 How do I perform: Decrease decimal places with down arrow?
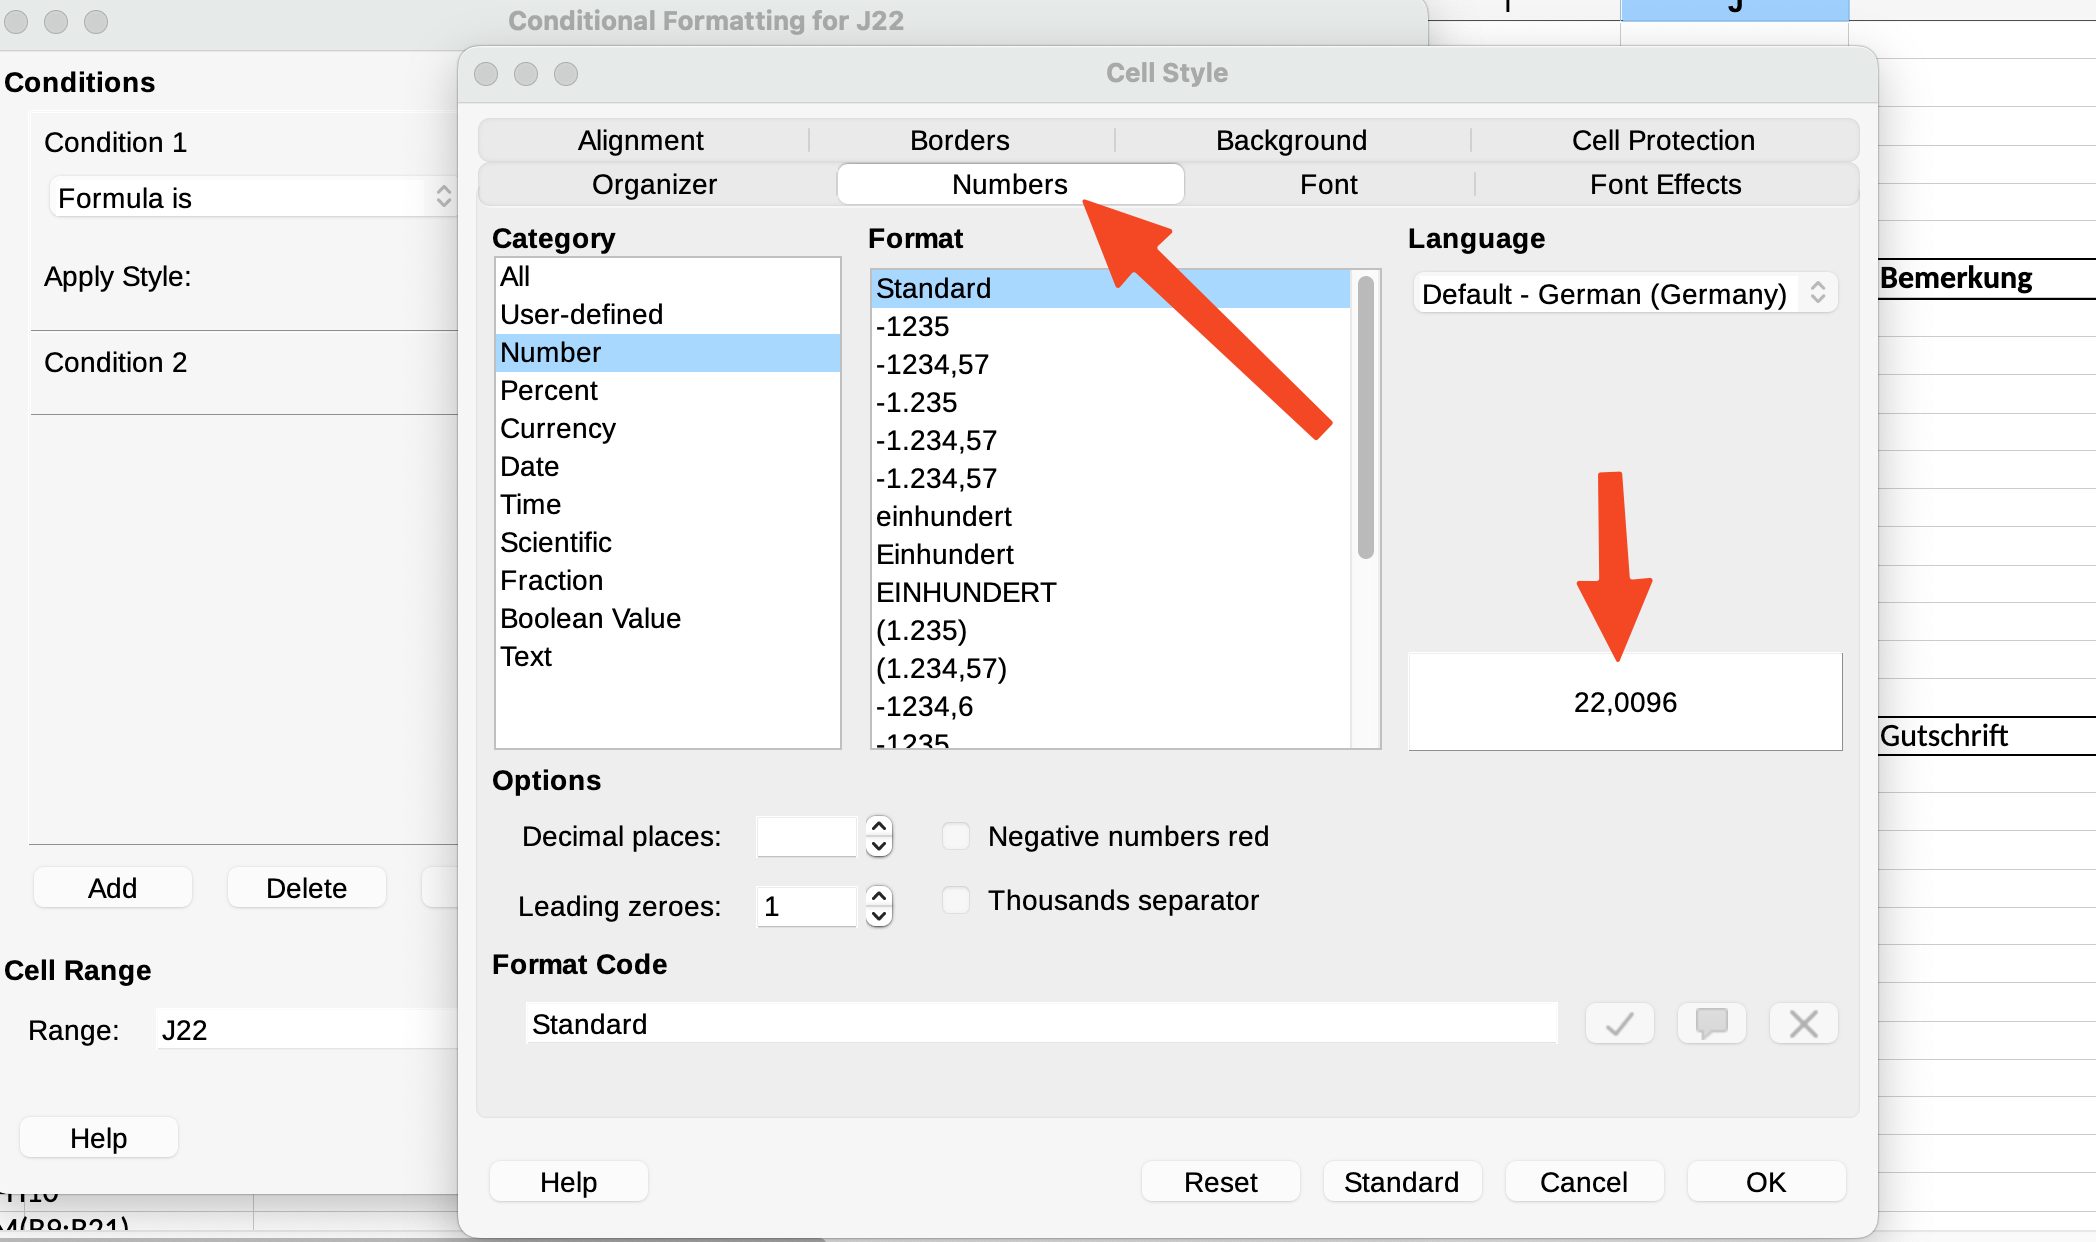point(878,847)
